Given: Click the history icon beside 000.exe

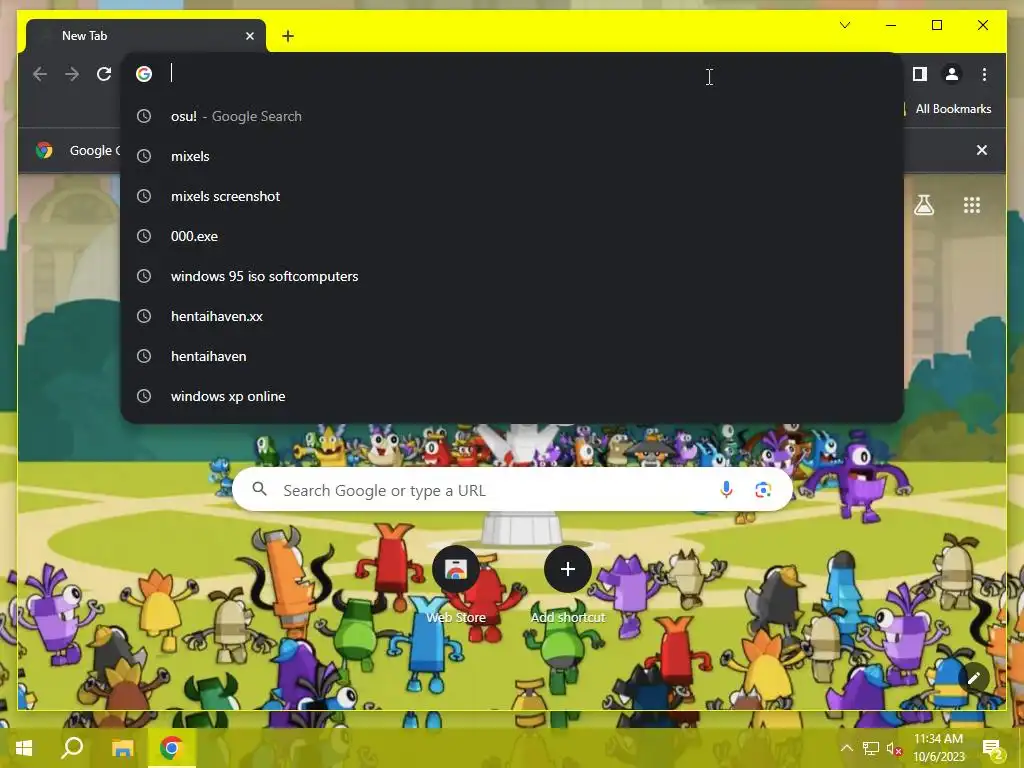Looking at the screenshot, I should pyautogui.click(x=144, y=236).
